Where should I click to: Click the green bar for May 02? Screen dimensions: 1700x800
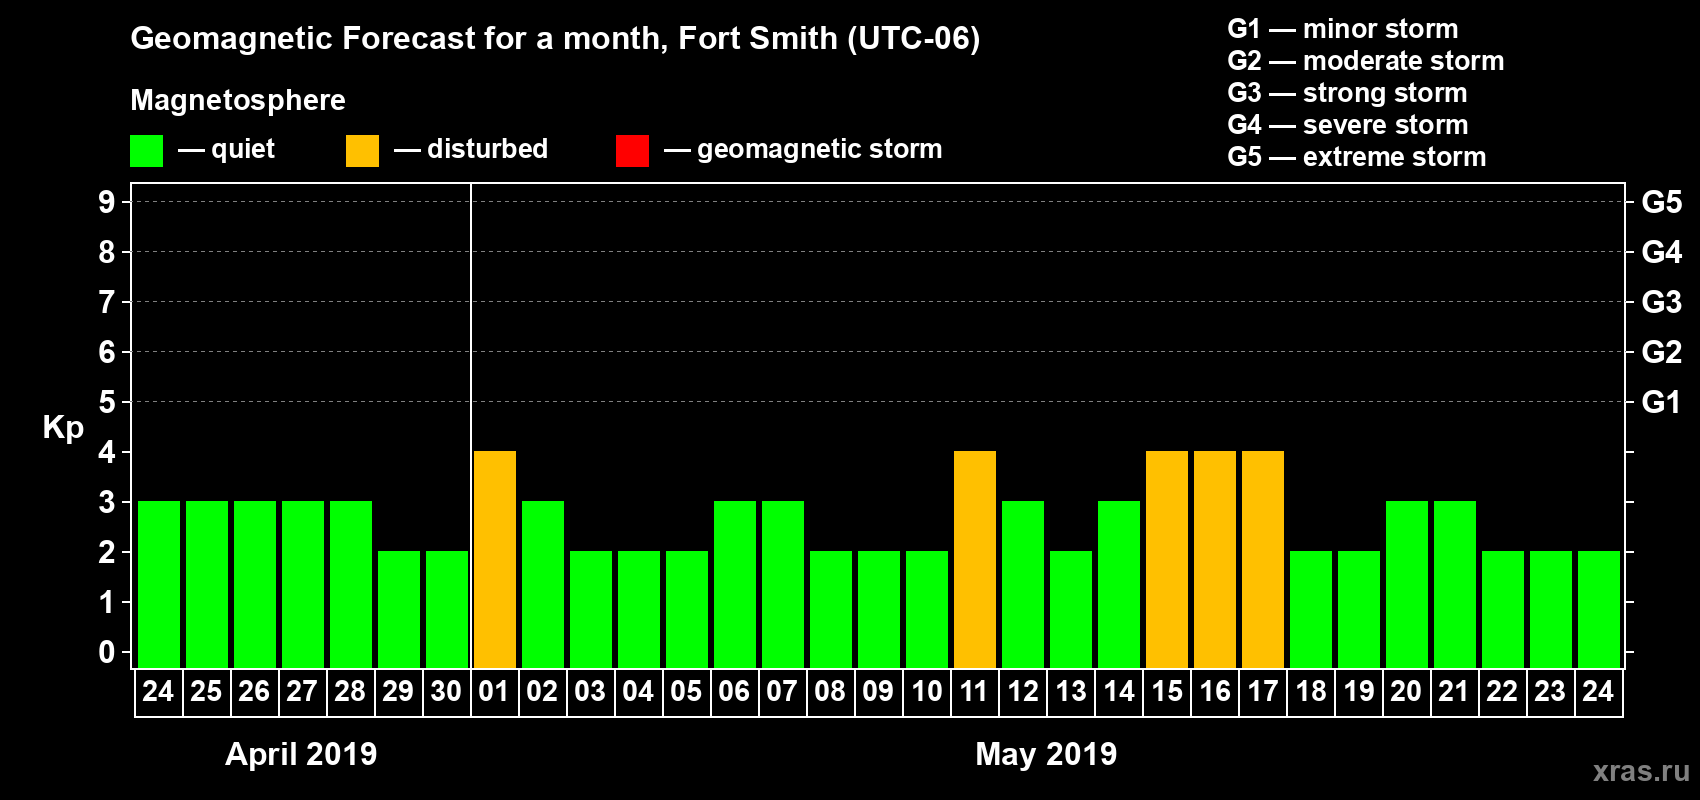543,584
